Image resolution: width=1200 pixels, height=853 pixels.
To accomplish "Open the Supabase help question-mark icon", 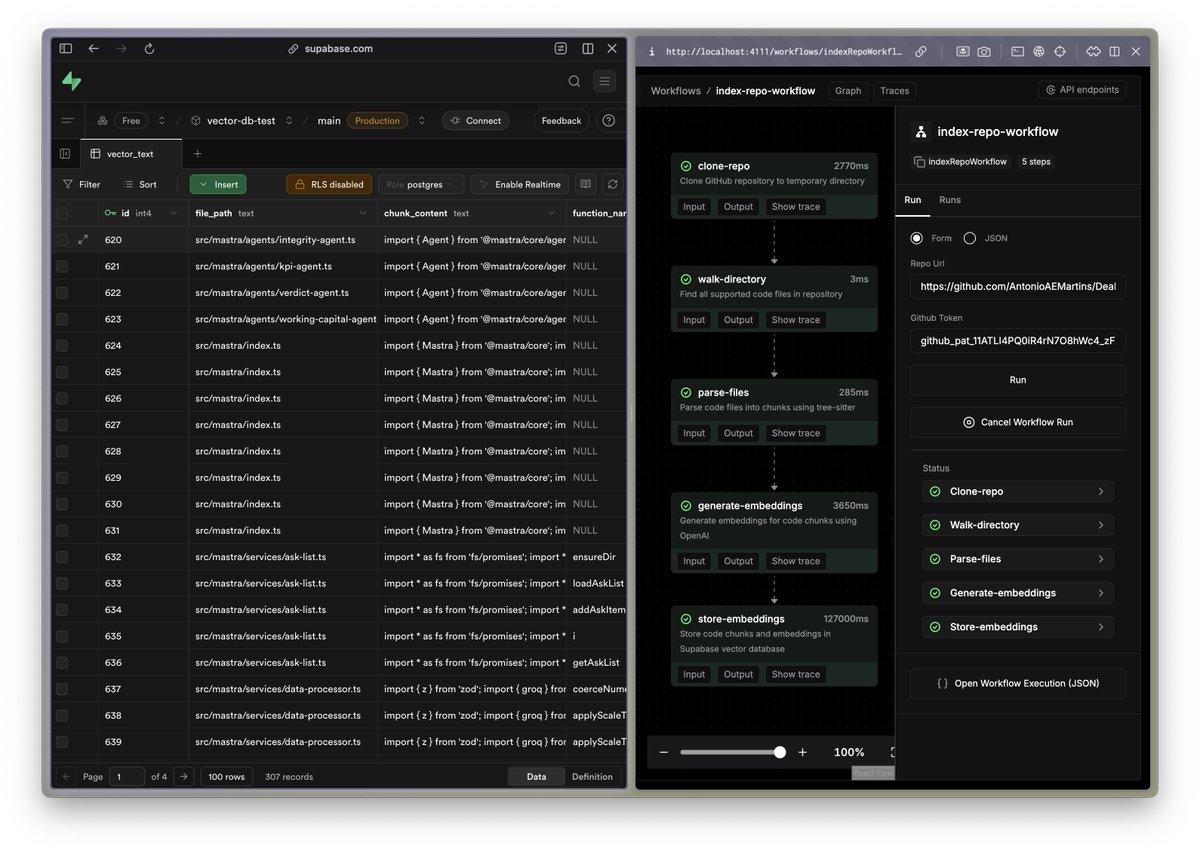I will pos(607,120).
